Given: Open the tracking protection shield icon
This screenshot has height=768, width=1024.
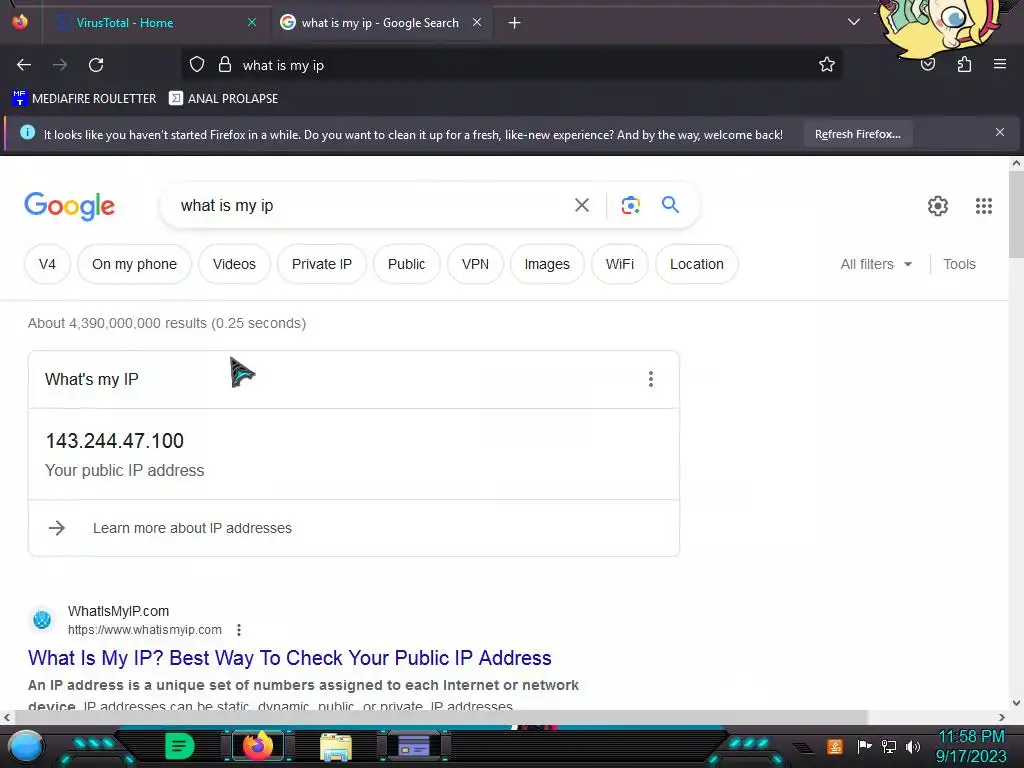Looking at the screenshot, I should [197, 65].
